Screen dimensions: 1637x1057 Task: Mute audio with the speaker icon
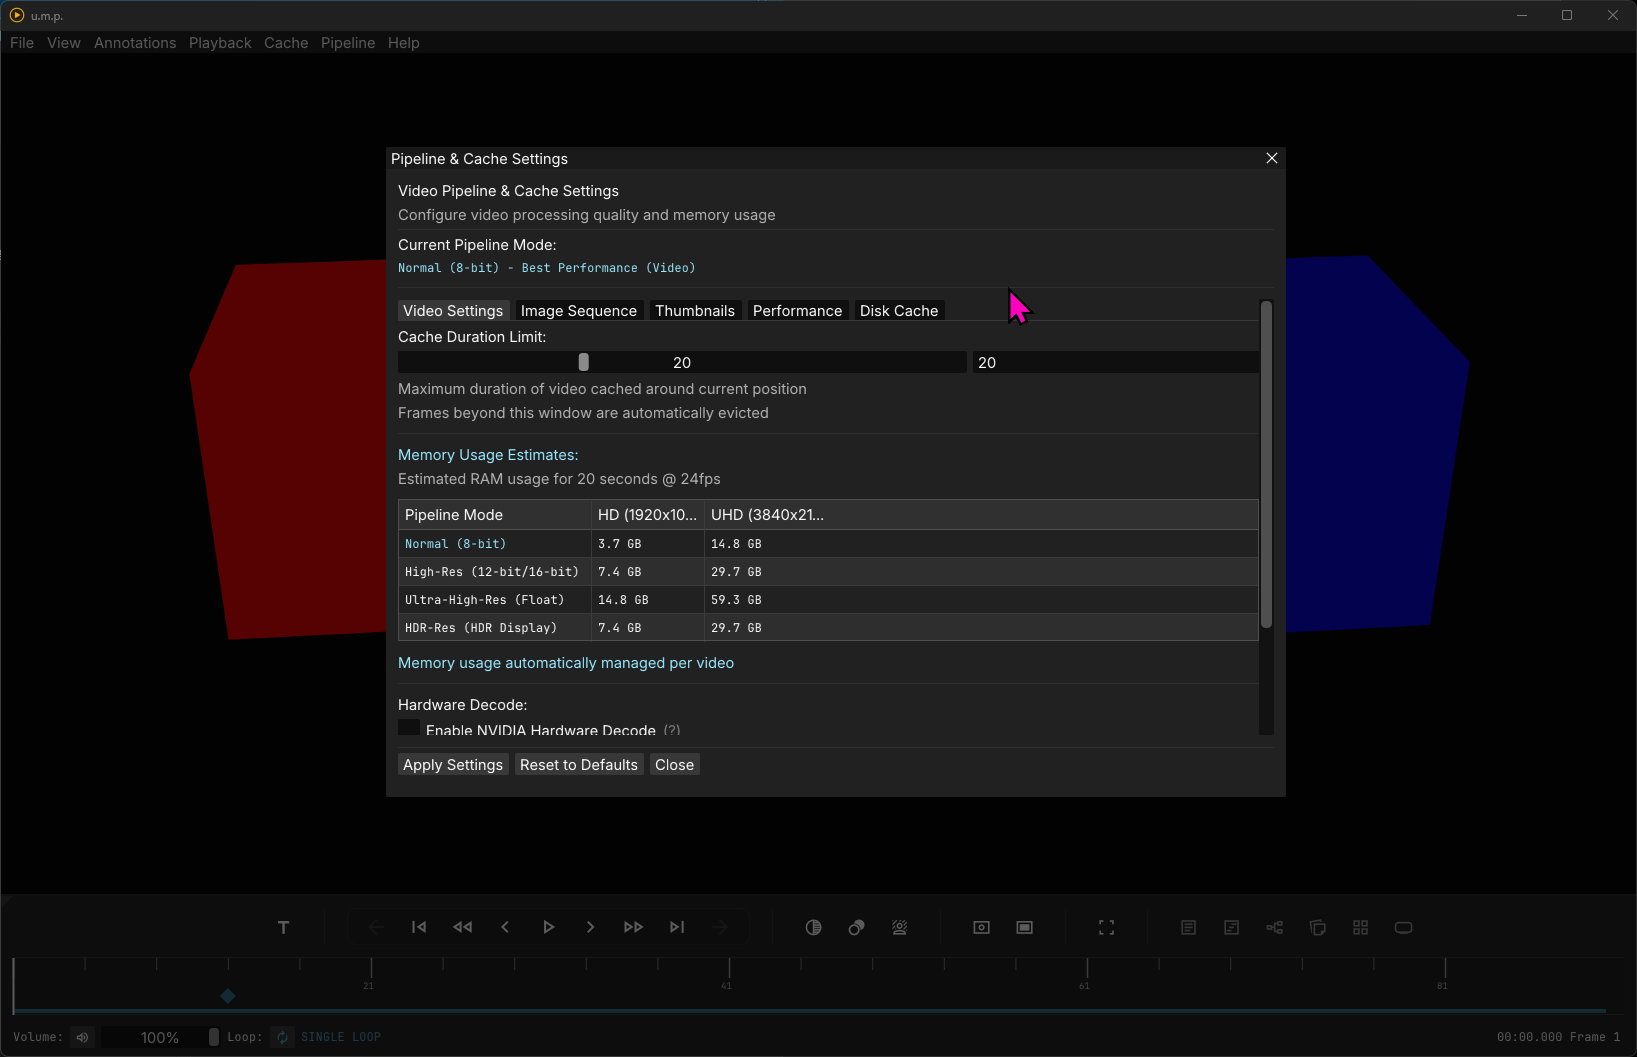83,1037
